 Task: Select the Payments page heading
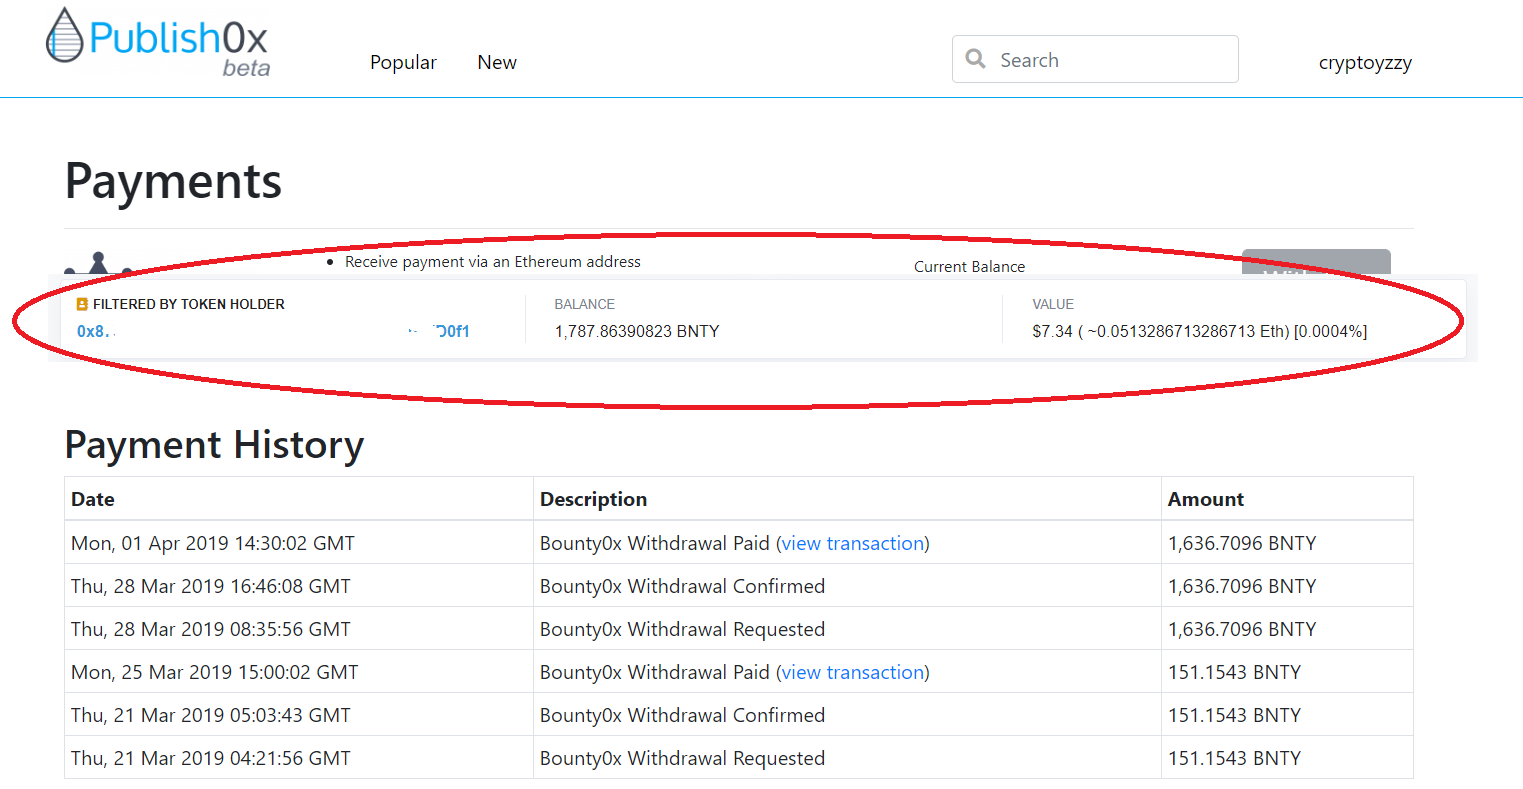(173, 182)
